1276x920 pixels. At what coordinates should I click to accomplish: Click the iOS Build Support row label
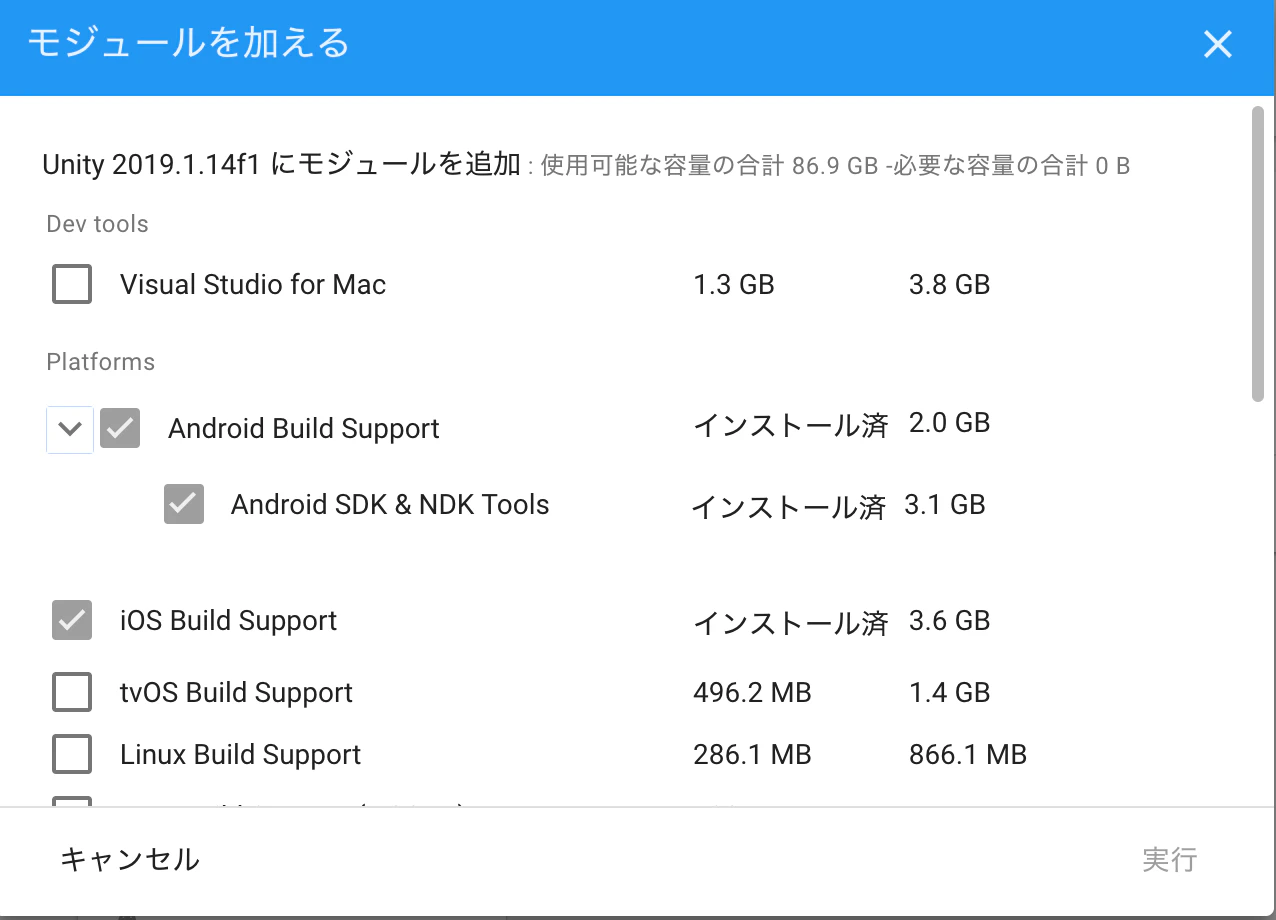pyautogui.click(x=230, y=620)
